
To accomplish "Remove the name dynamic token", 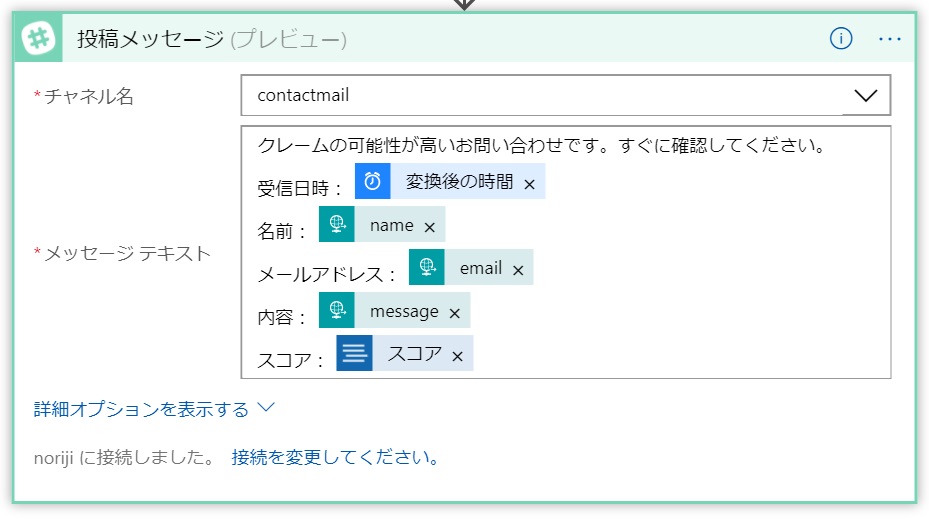I will coord(430,227).
